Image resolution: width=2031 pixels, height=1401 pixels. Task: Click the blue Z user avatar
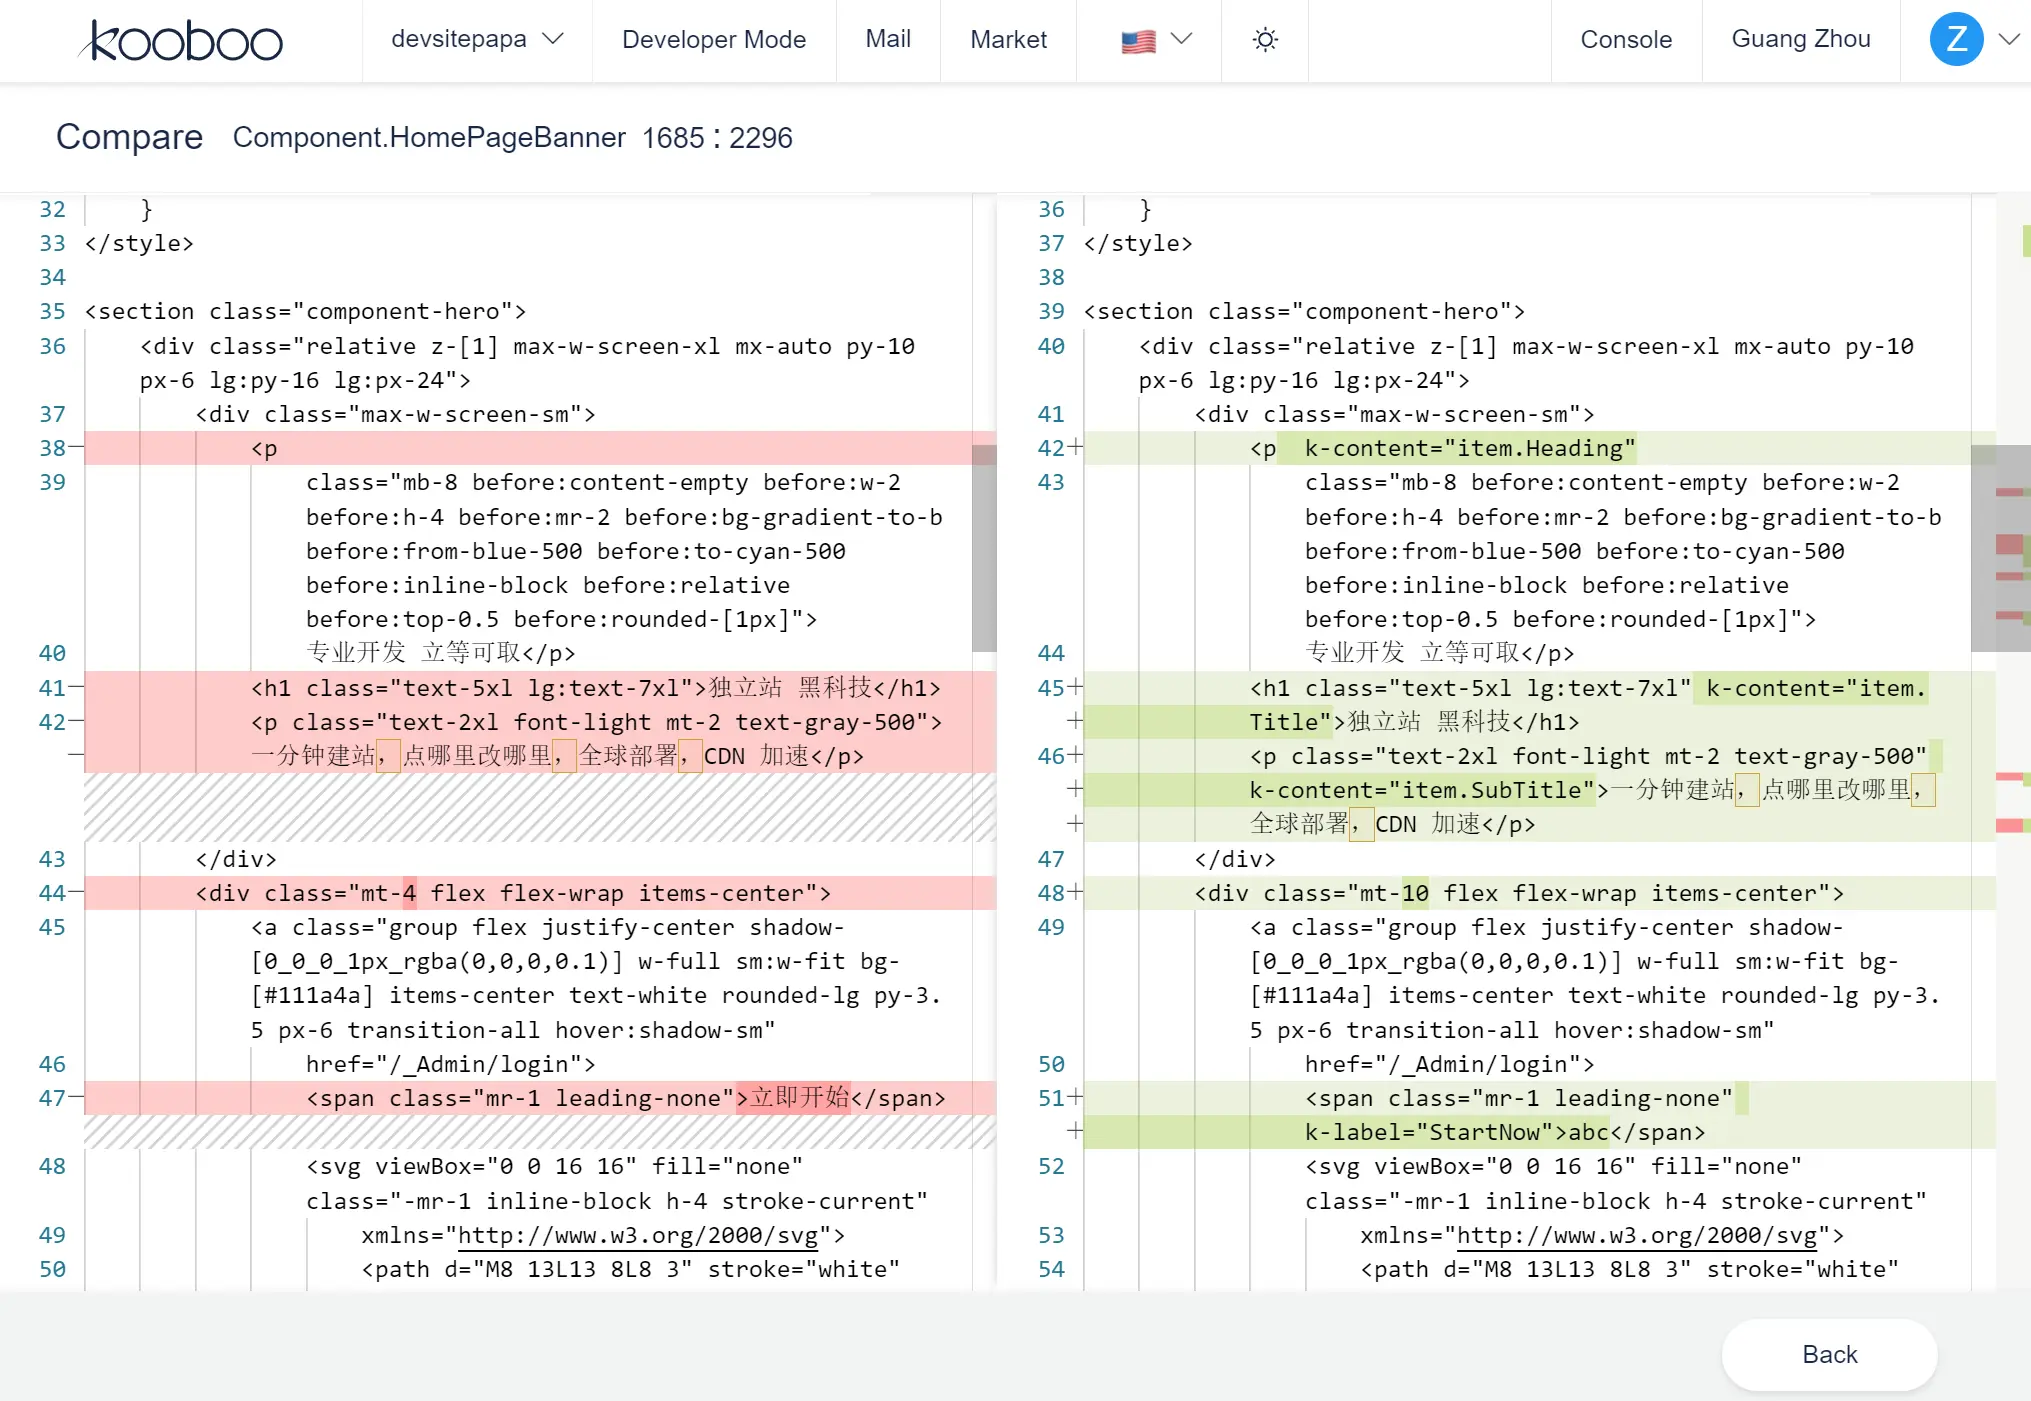[1956, 40]
